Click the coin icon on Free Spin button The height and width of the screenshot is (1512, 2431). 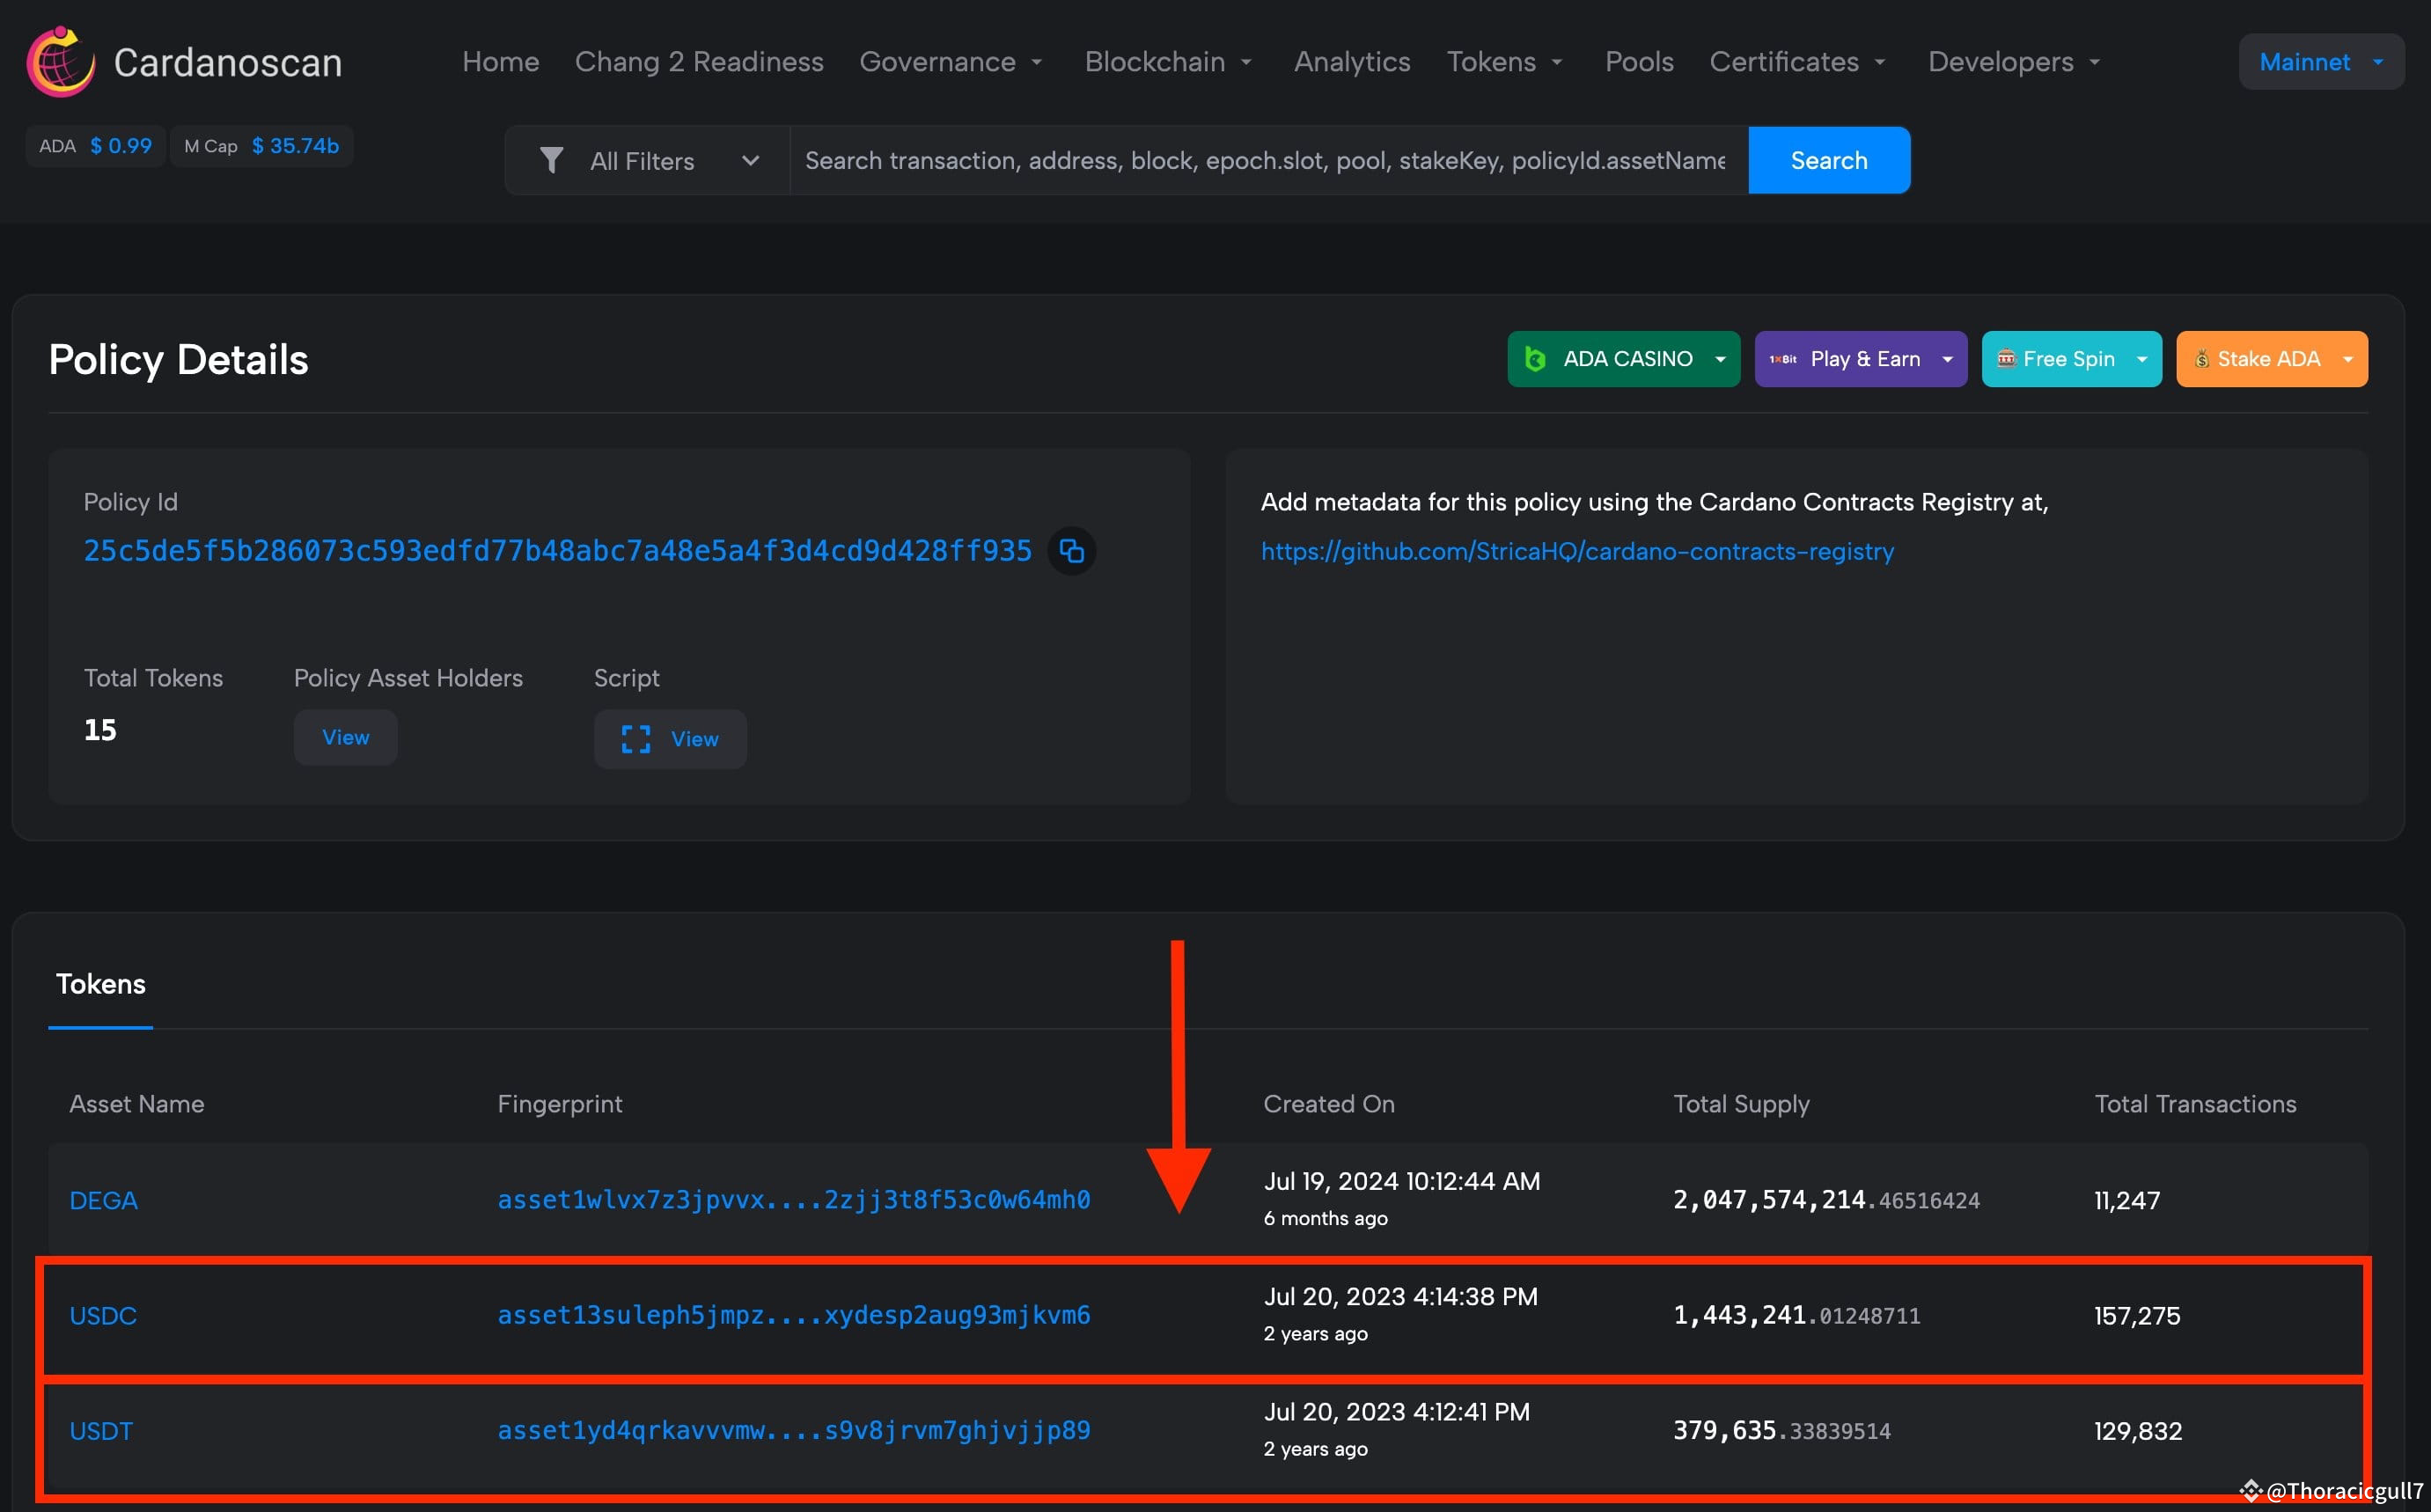(x=2007, y=358)
